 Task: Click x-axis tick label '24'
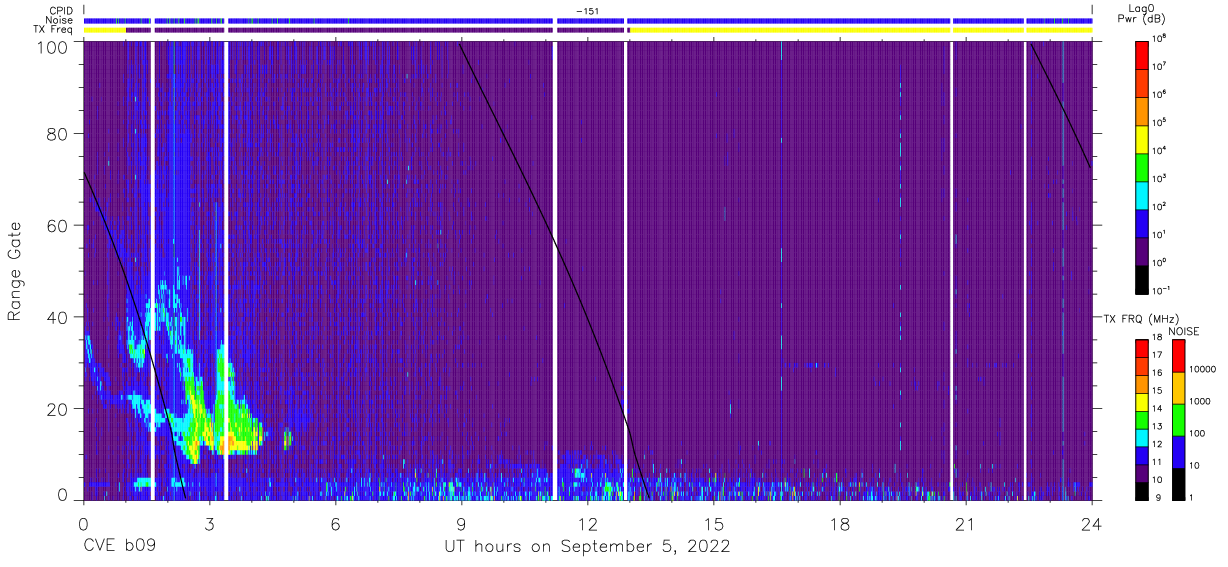pyautogui.click(x=1092, y=524)
